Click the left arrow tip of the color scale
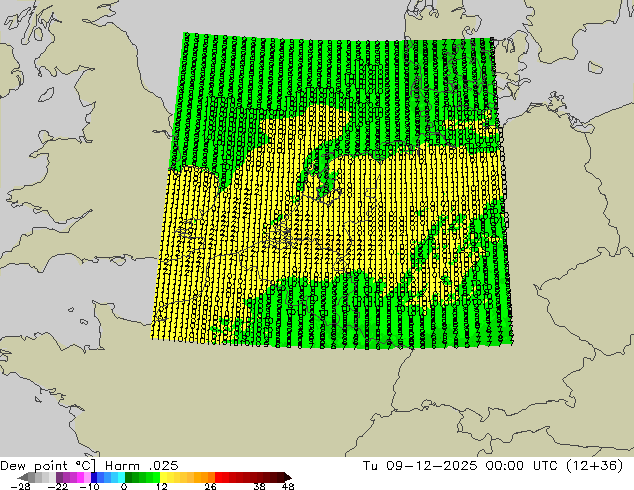This screenshot has width=634, height=490. [x=21, y=477]
